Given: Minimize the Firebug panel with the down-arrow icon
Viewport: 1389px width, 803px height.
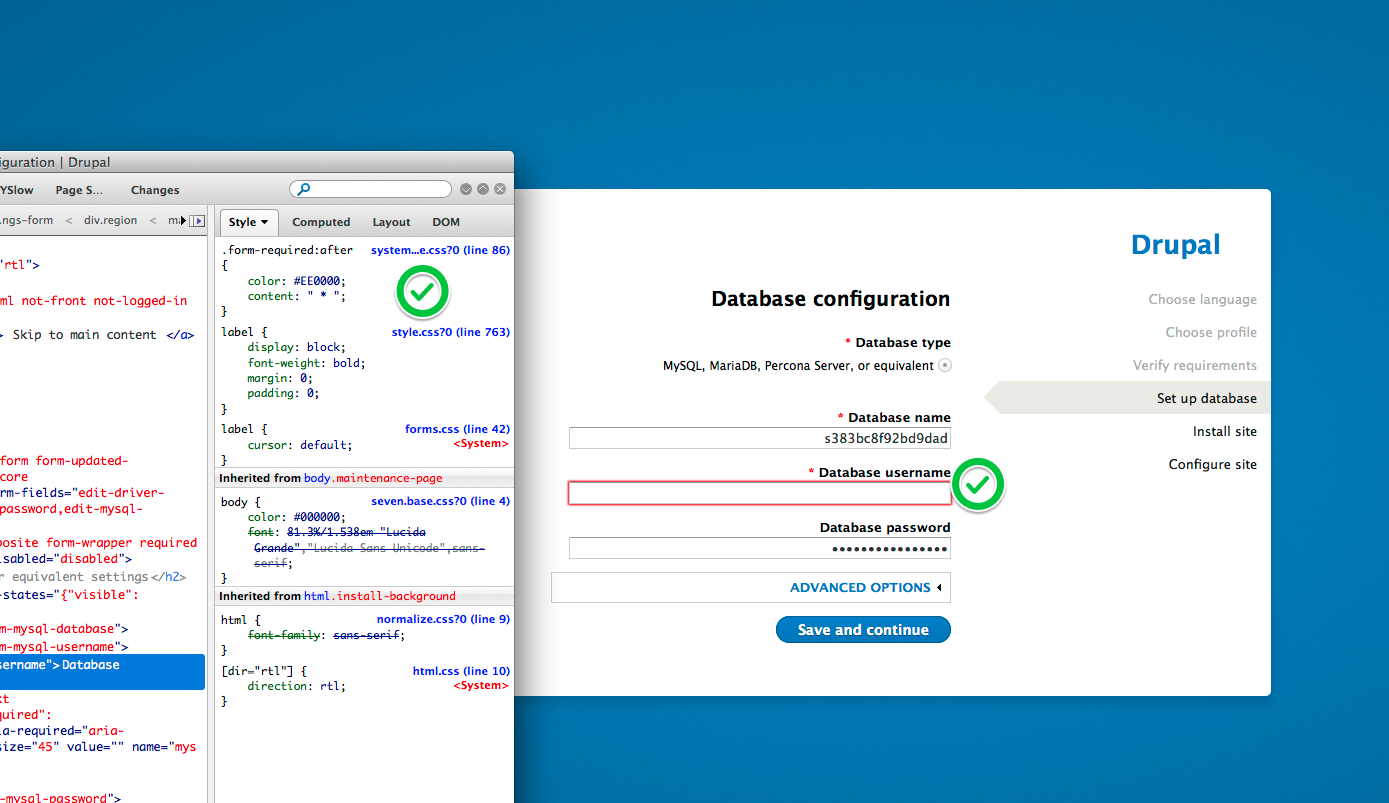Looking at the screenshot, I should [466, 189].
